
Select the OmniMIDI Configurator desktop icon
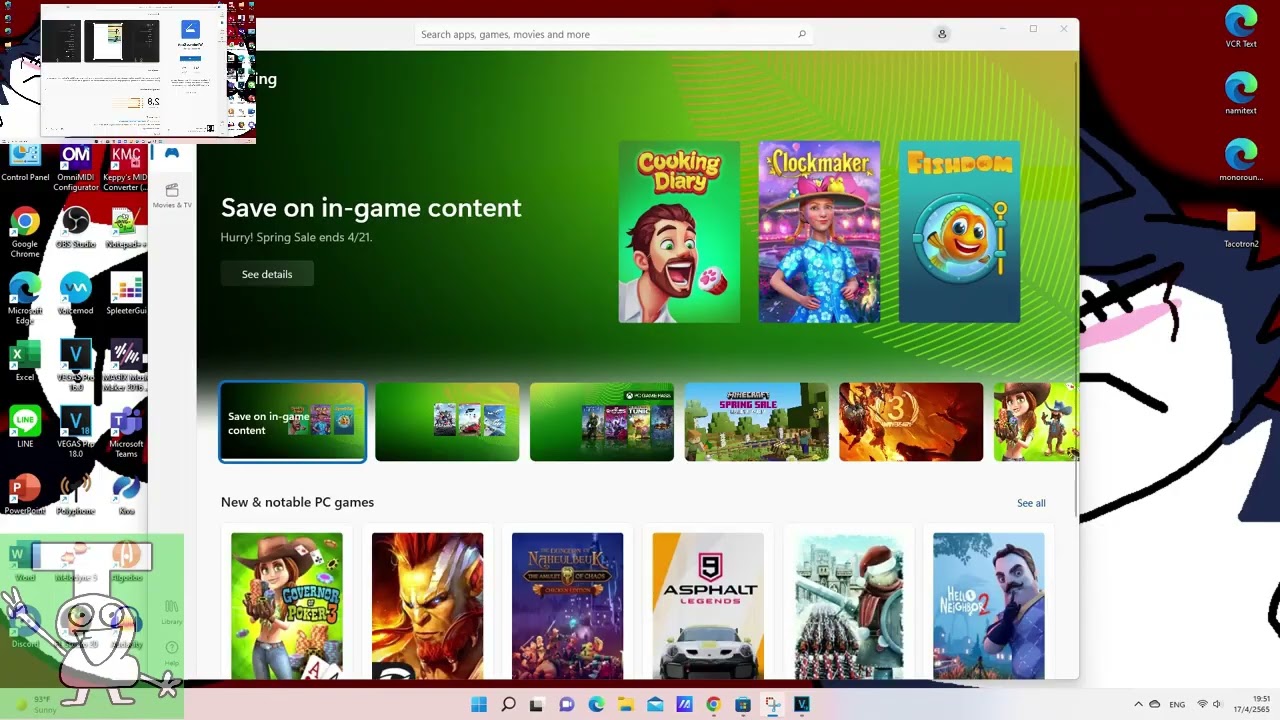click(x=76, y=168)
